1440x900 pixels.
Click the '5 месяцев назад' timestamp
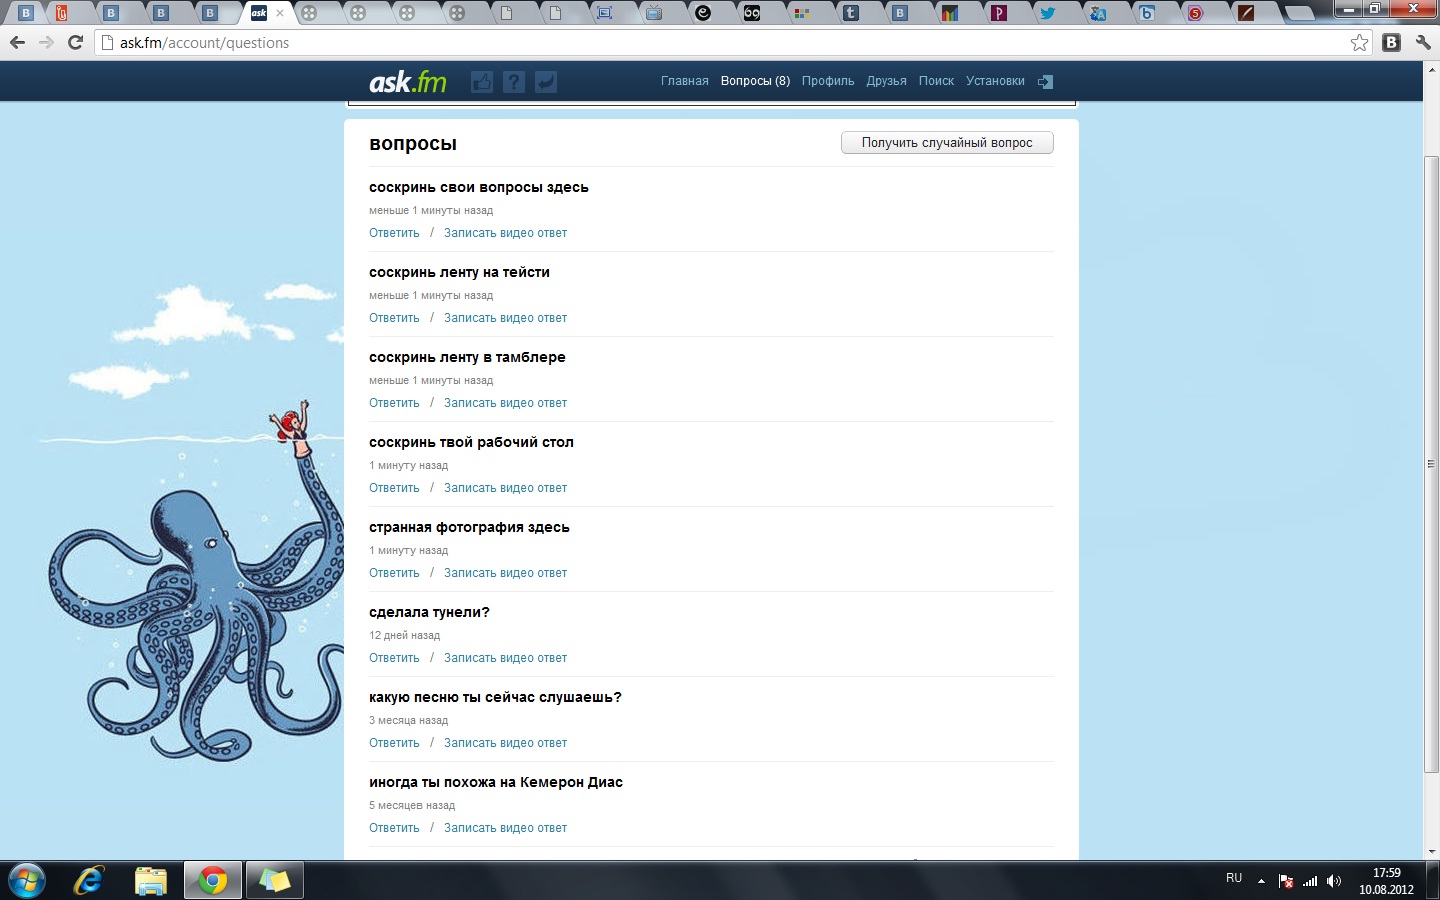coord(412,805)
